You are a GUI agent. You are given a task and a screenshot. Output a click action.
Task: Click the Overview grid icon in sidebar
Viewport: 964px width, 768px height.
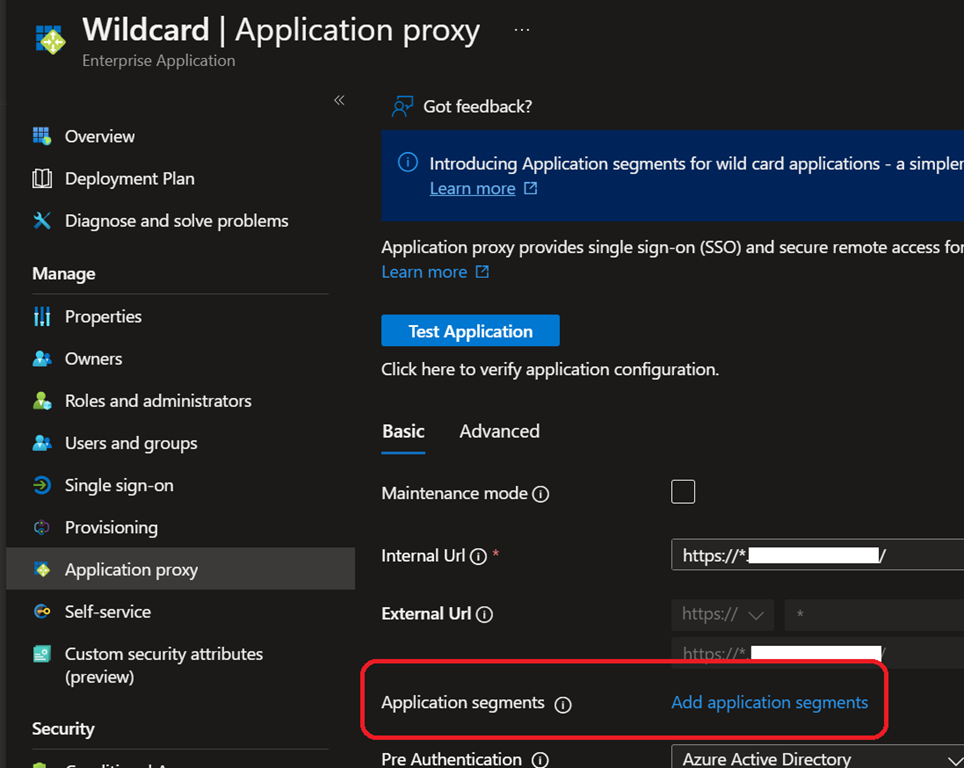coord(42,136)
